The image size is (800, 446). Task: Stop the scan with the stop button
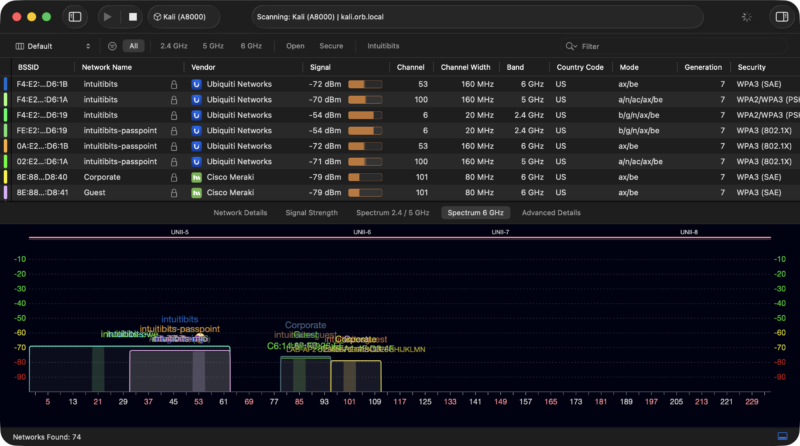(x=133, y=17)
